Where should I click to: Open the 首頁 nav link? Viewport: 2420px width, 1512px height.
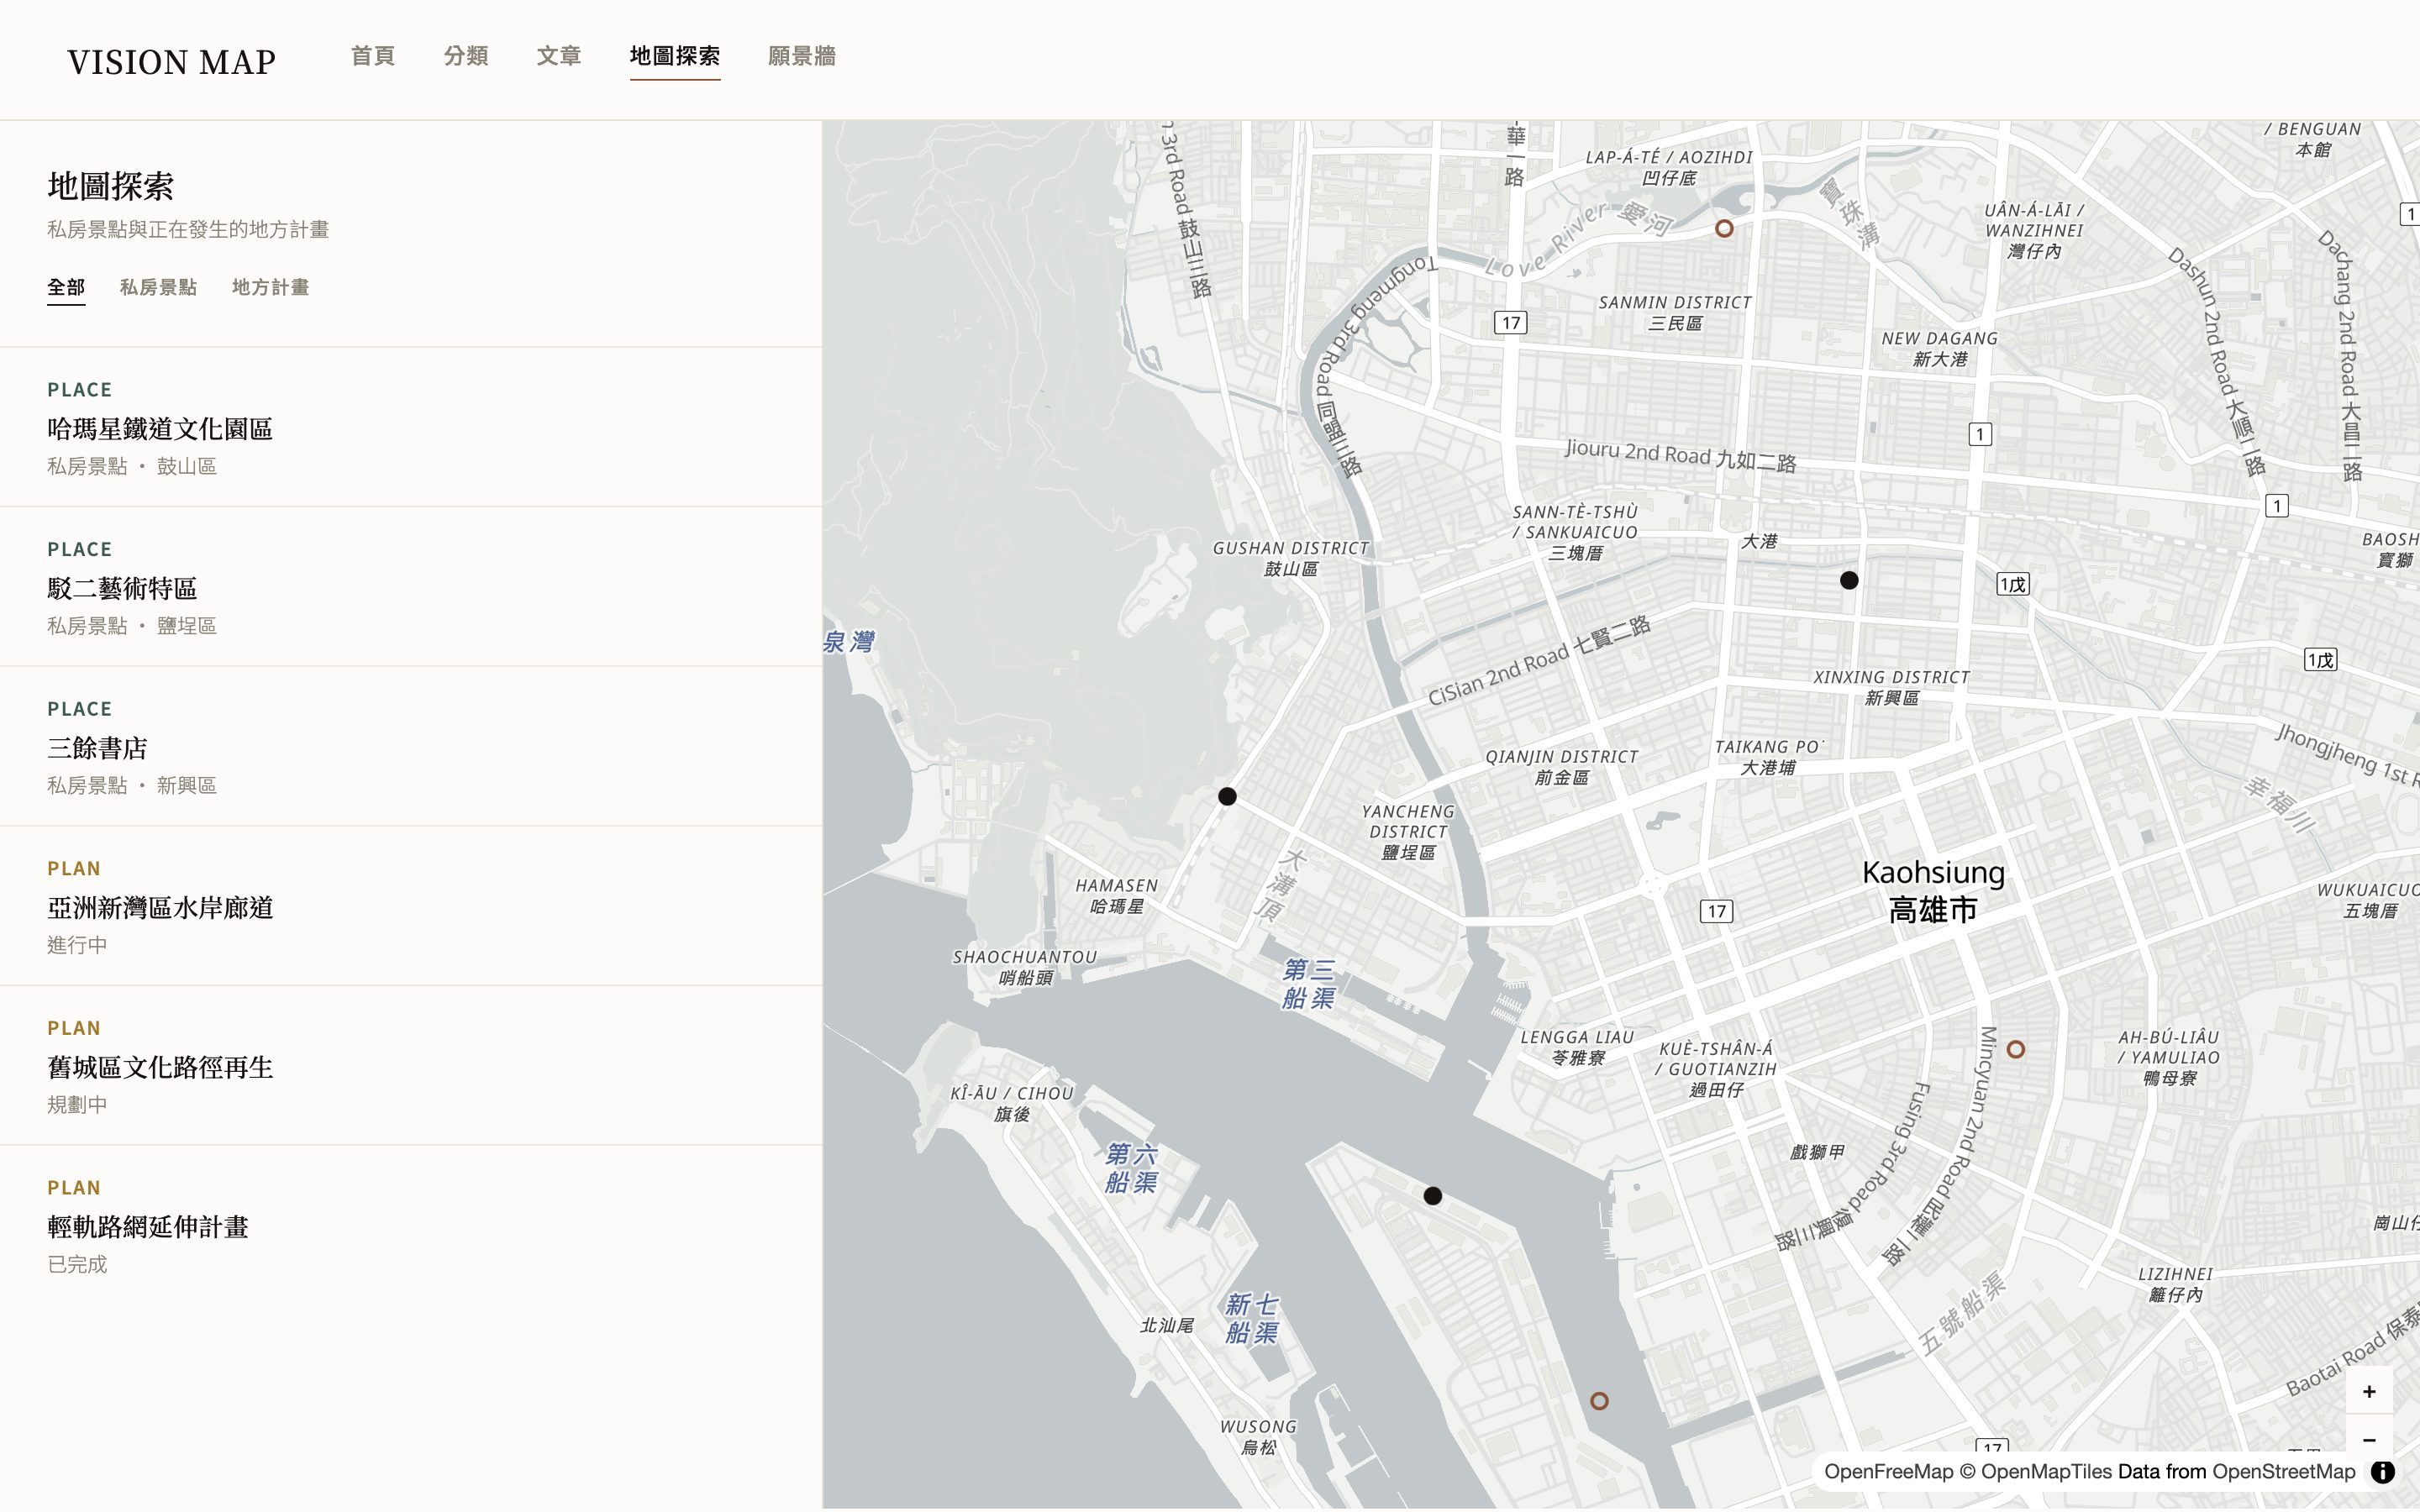[x=373, y=56]
